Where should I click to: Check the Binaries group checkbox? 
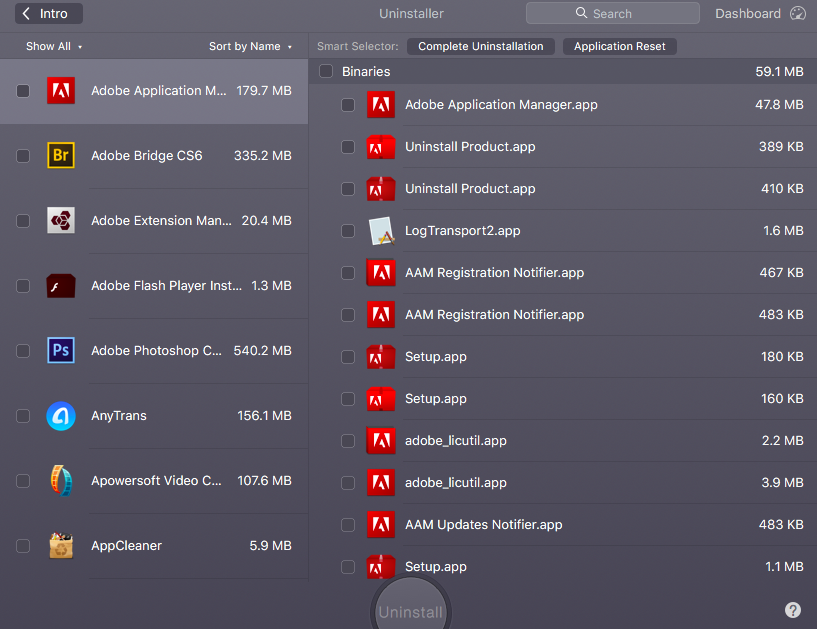click(326, 71)
